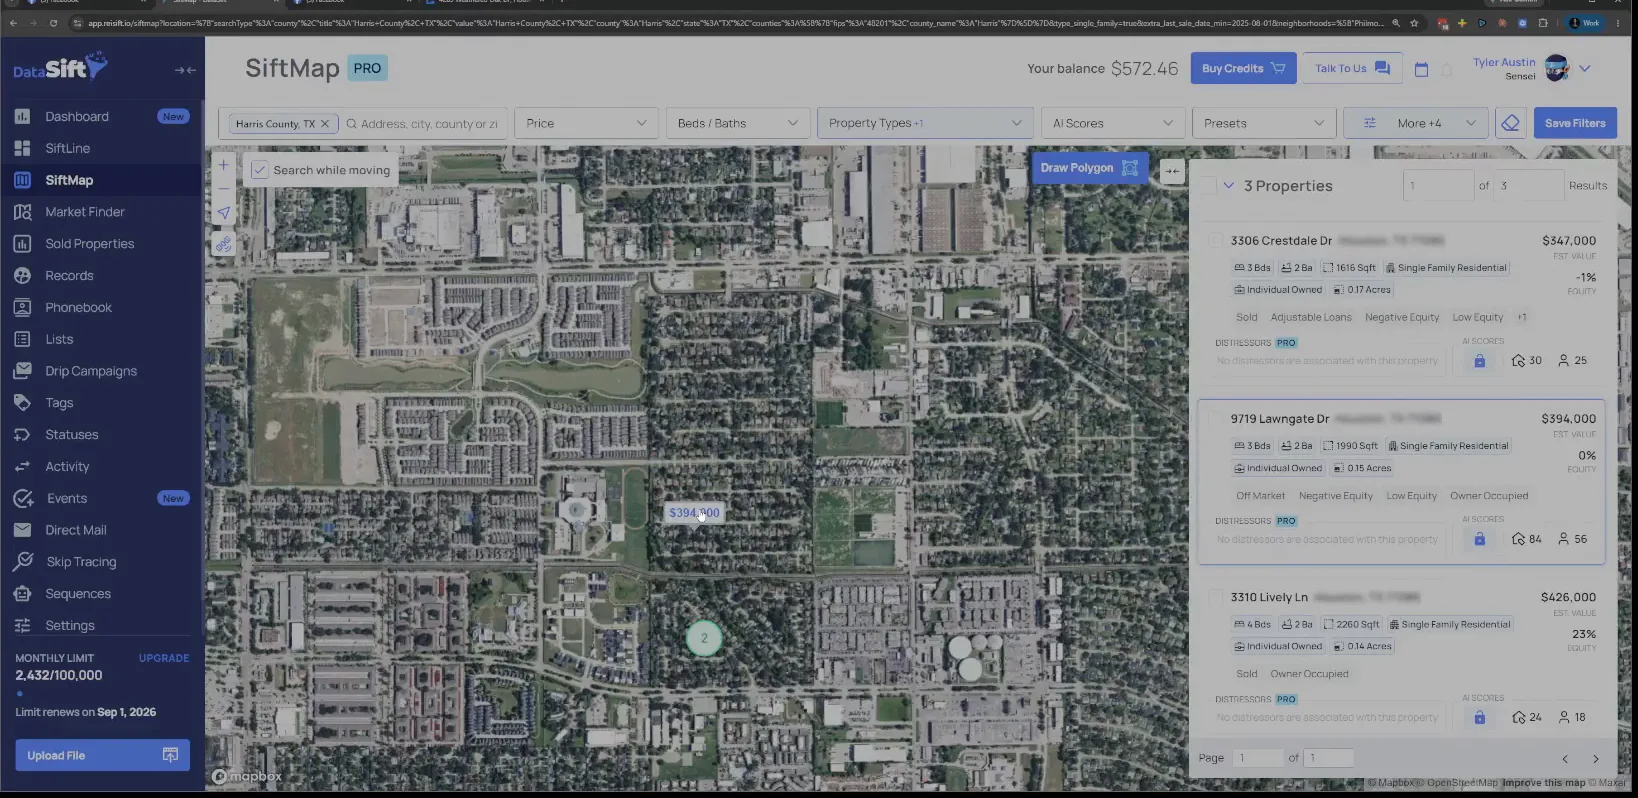The width and height of the screenshot is (1638, 798).
Task: Focus the address search input field
Action: pyautogui.click(x=428, y=124)
